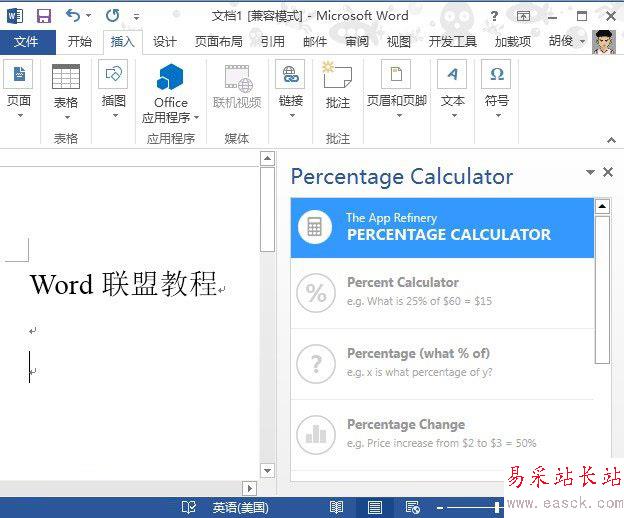Open the 文件 (File) menu
This screenshot has width=624, height=518.
coord(27,41)
